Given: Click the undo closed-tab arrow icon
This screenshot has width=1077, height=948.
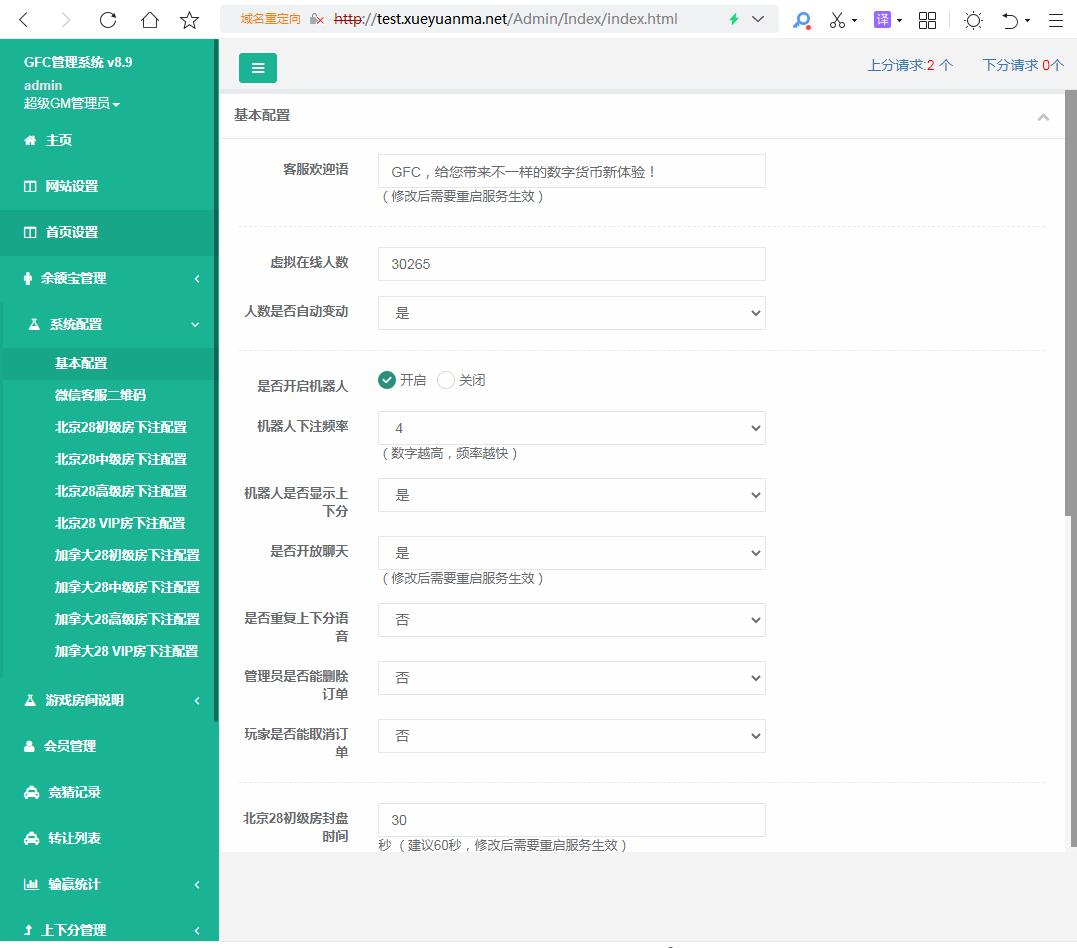Looking at the screenshot, I should point(1009,20).
